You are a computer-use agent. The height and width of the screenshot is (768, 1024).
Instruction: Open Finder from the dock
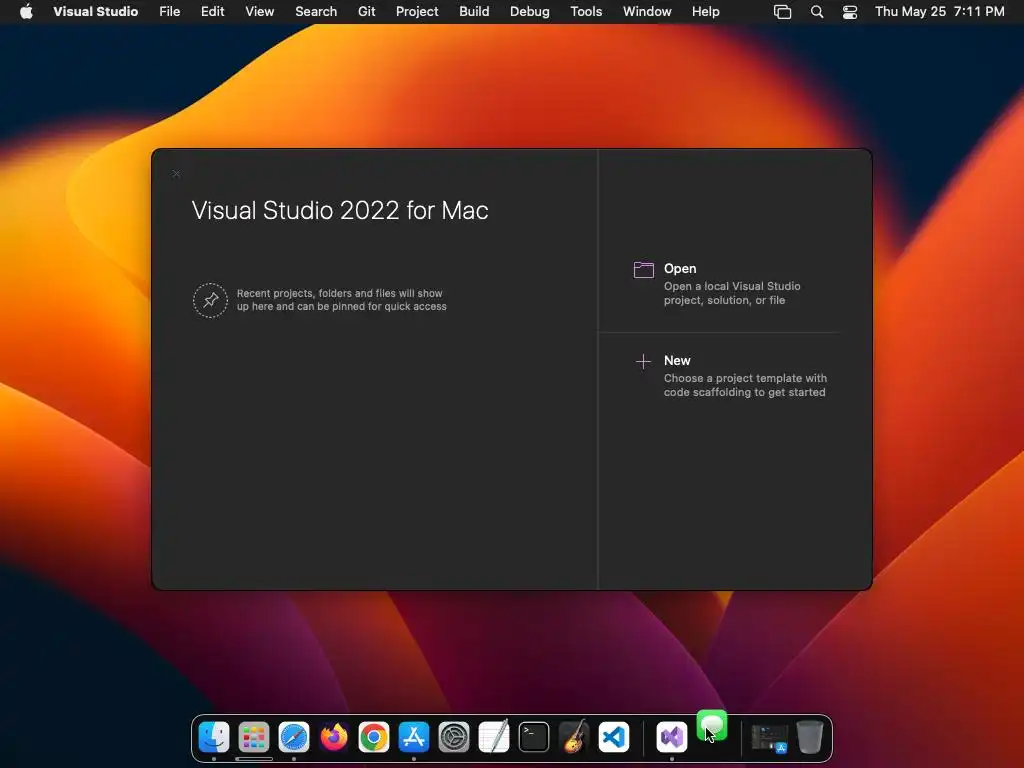tap(214, 737)
